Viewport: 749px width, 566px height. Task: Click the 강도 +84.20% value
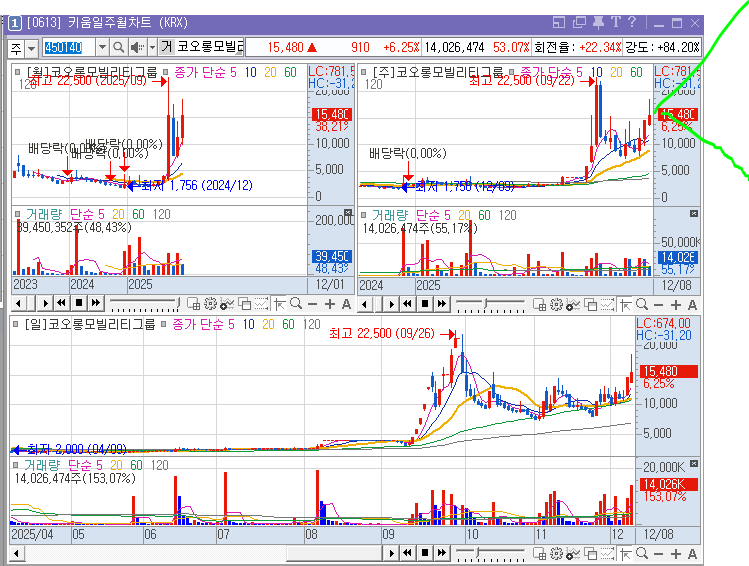click(x=678, y=47)
